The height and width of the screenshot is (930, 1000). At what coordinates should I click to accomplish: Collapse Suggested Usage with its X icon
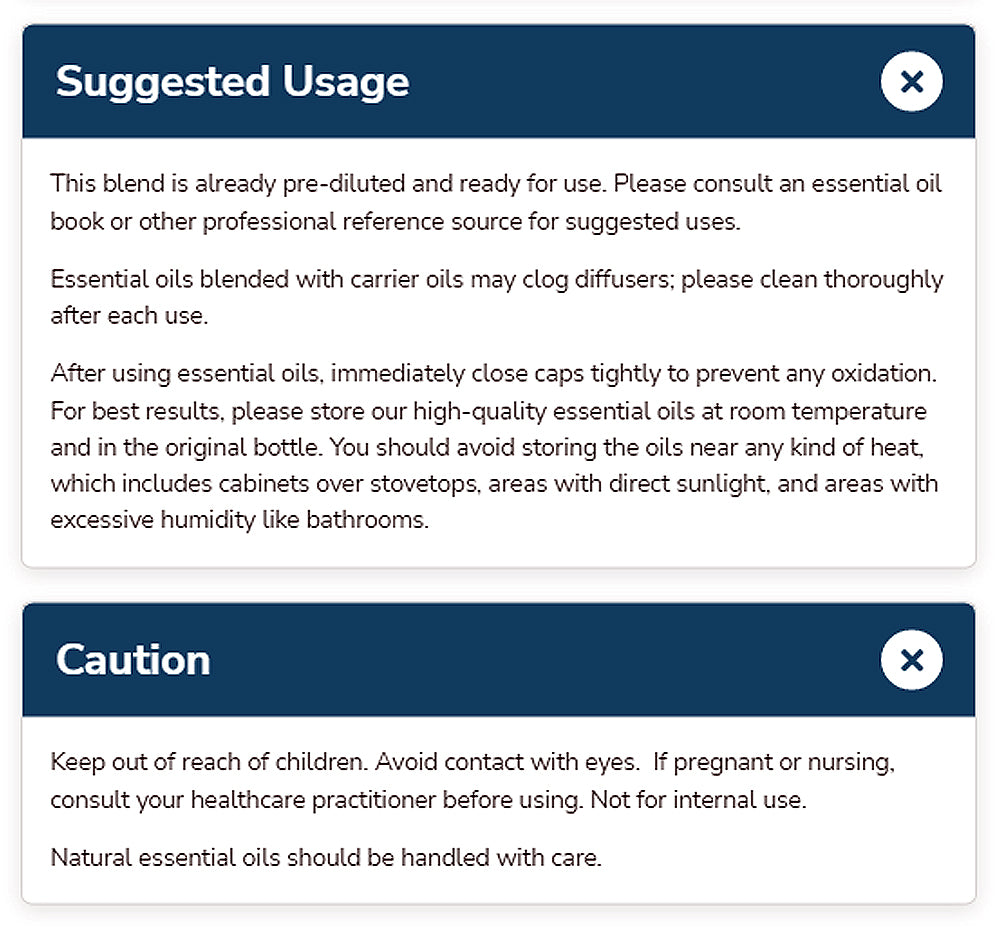point(911,81)
